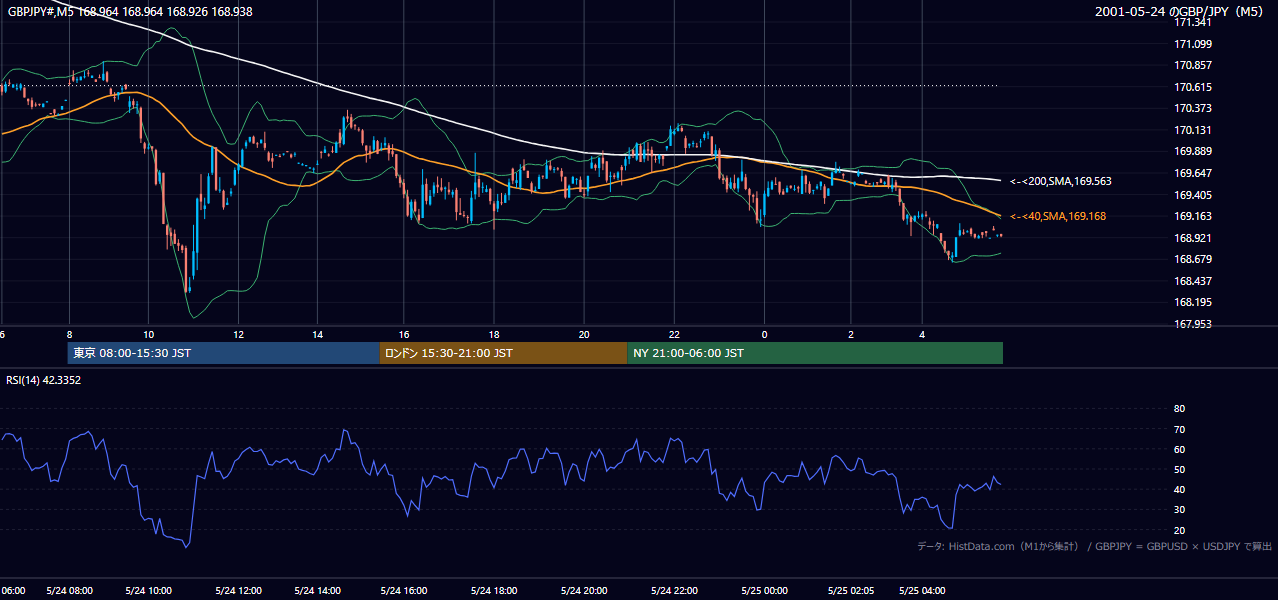Click price axis label 167.953
This screenshot has height=600, width=1278.
click(1193, 324)
